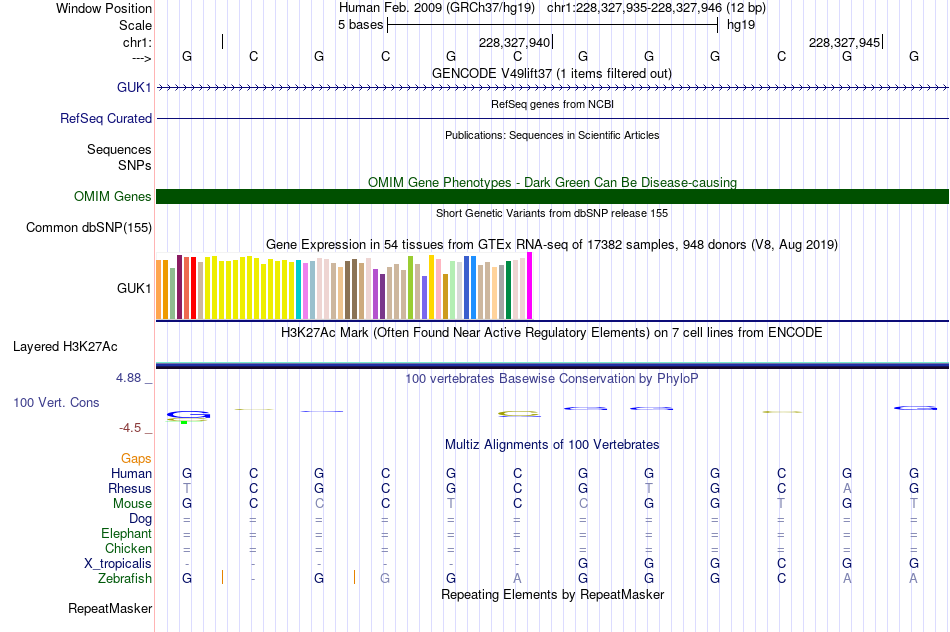Click the Zebrafish species label

click(125, 578)
